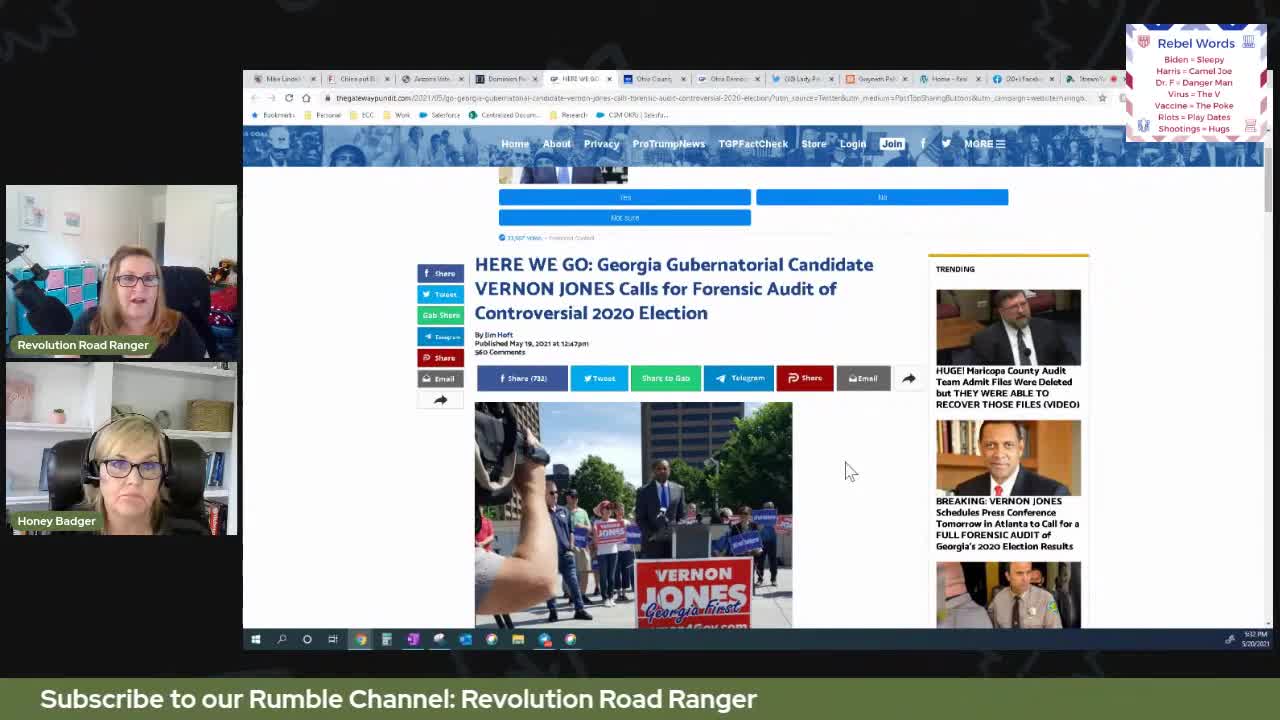Click left sidebar Facebook Share button
The width and height of the screenshot is (1280, 720).
[440, 273]
